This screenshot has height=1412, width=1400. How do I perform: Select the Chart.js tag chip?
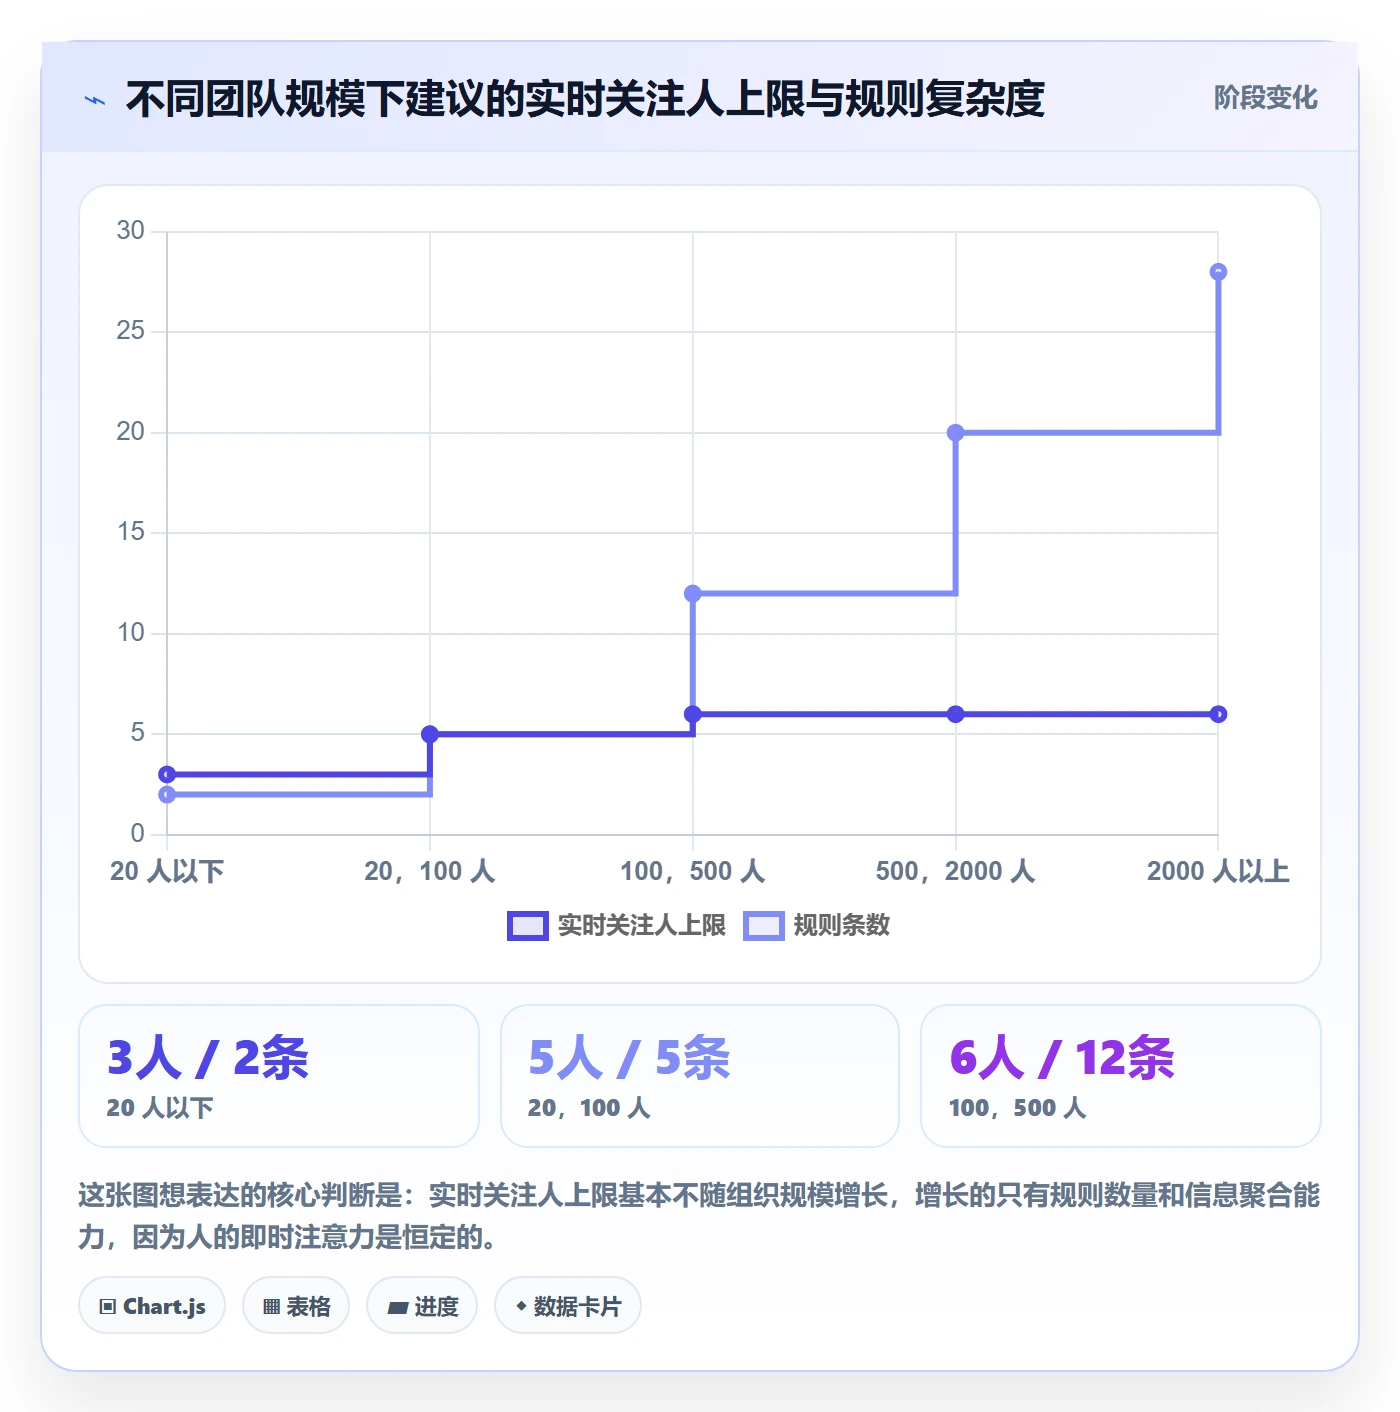click(152, 1306)
